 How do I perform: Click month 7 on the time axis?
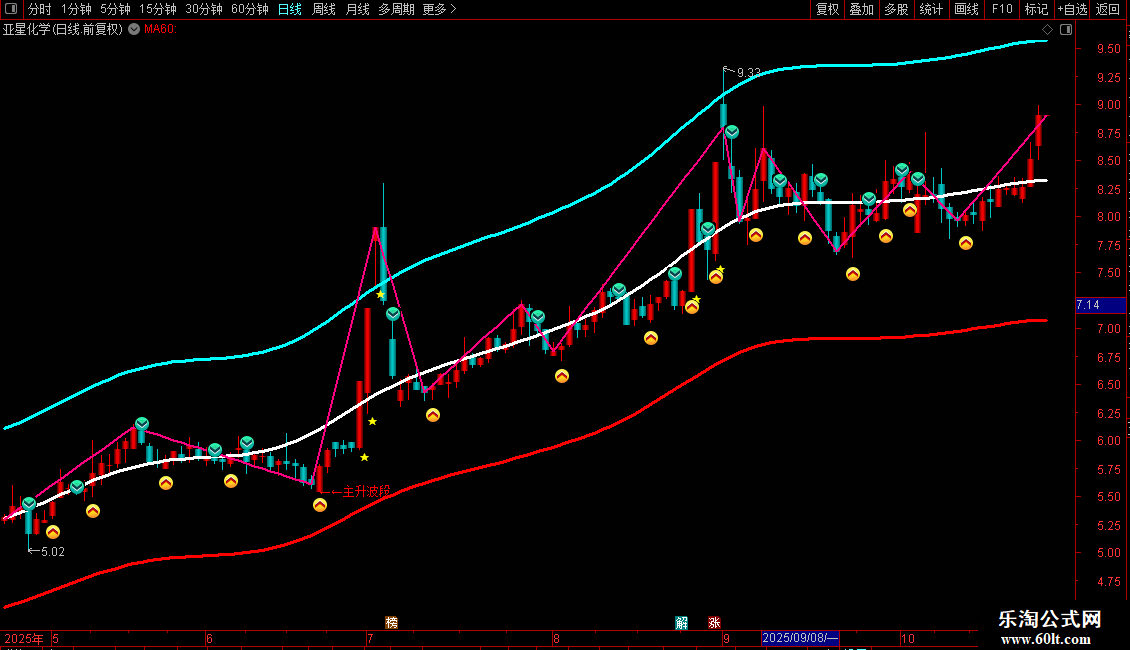[370, 638]
